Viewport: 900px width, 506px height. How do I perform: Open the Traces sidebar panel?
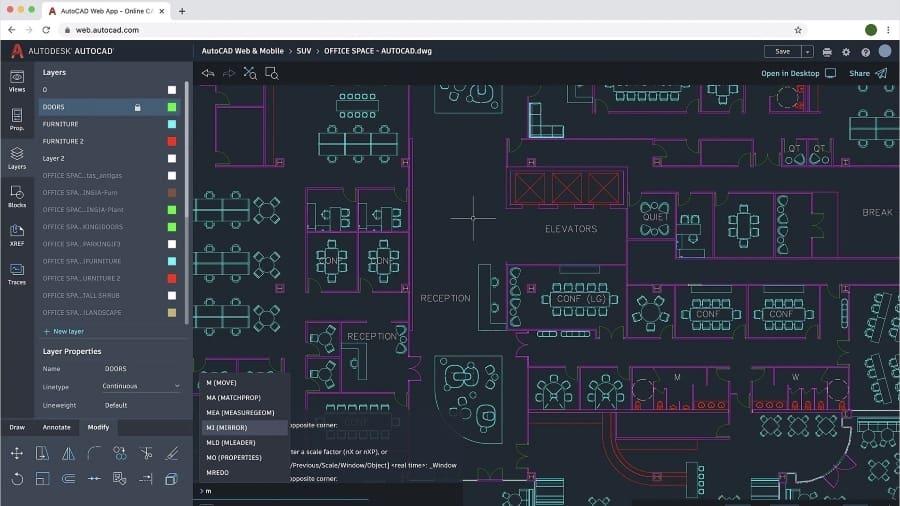tap(17, 274)
